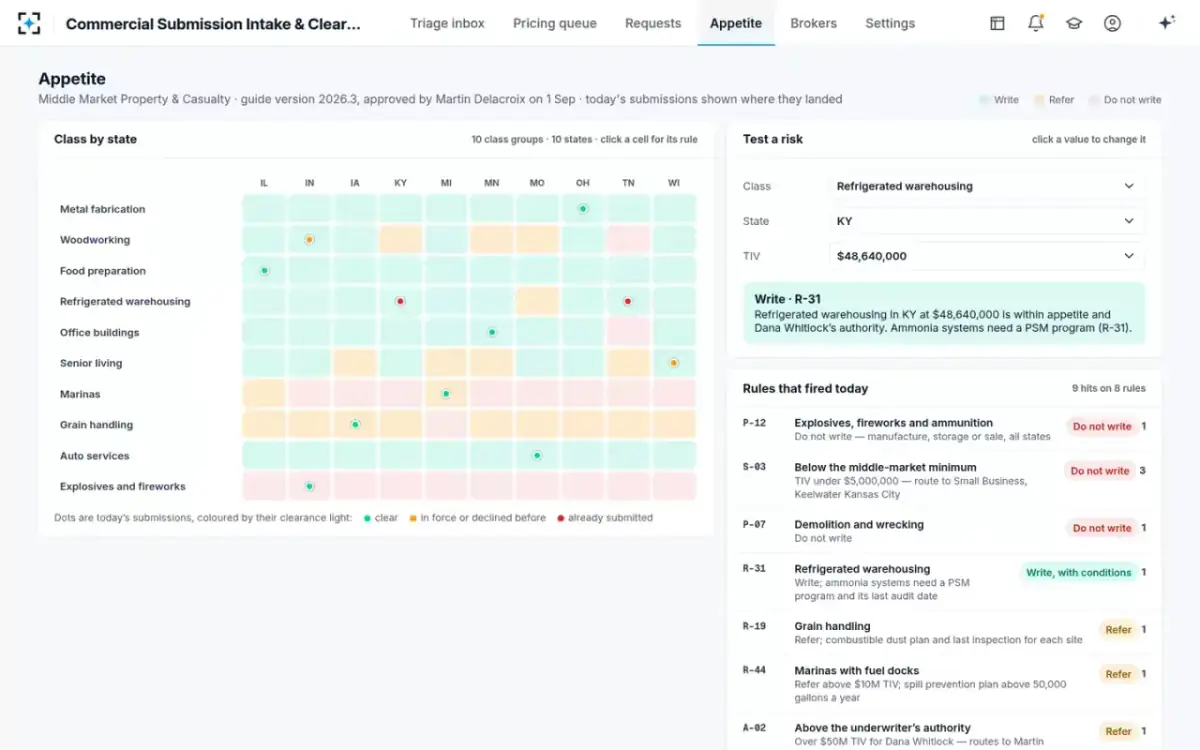This screenshot has height=750, width=1200.
Task: Switch to the Pricing queue tab
Action: tap(555, 23)
